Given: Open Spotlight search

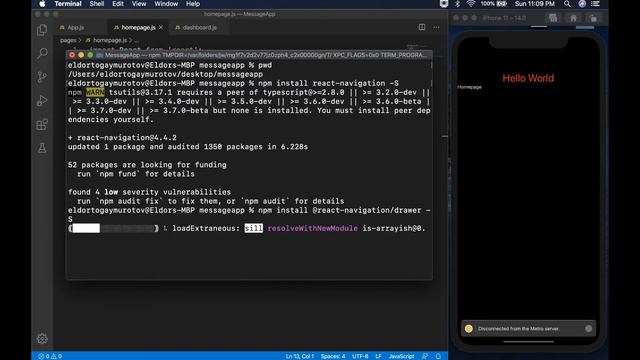Looking at the screenshot, I should [567, 4].
